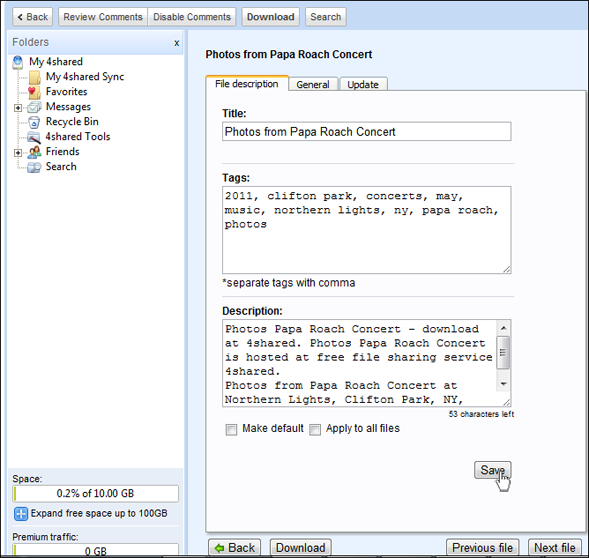
Task: Enable the Make default checkbox
Action: tap(231, 429)
